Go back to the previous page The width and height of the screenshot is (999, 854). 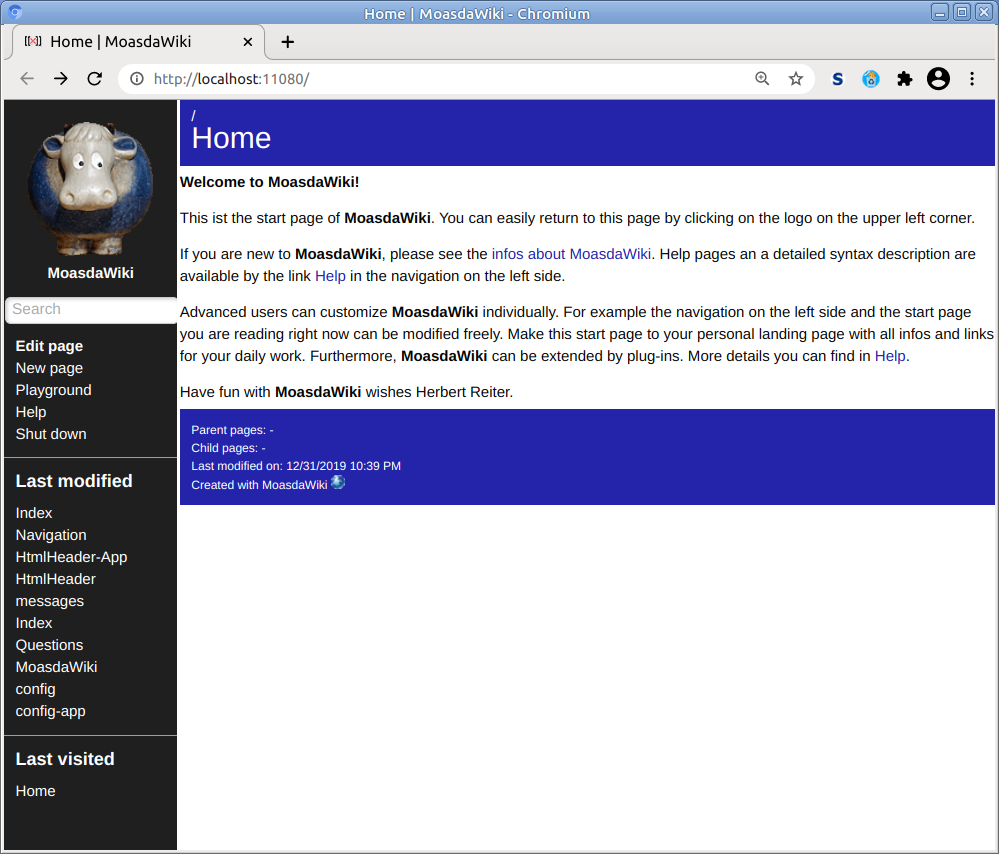(27, 79)
